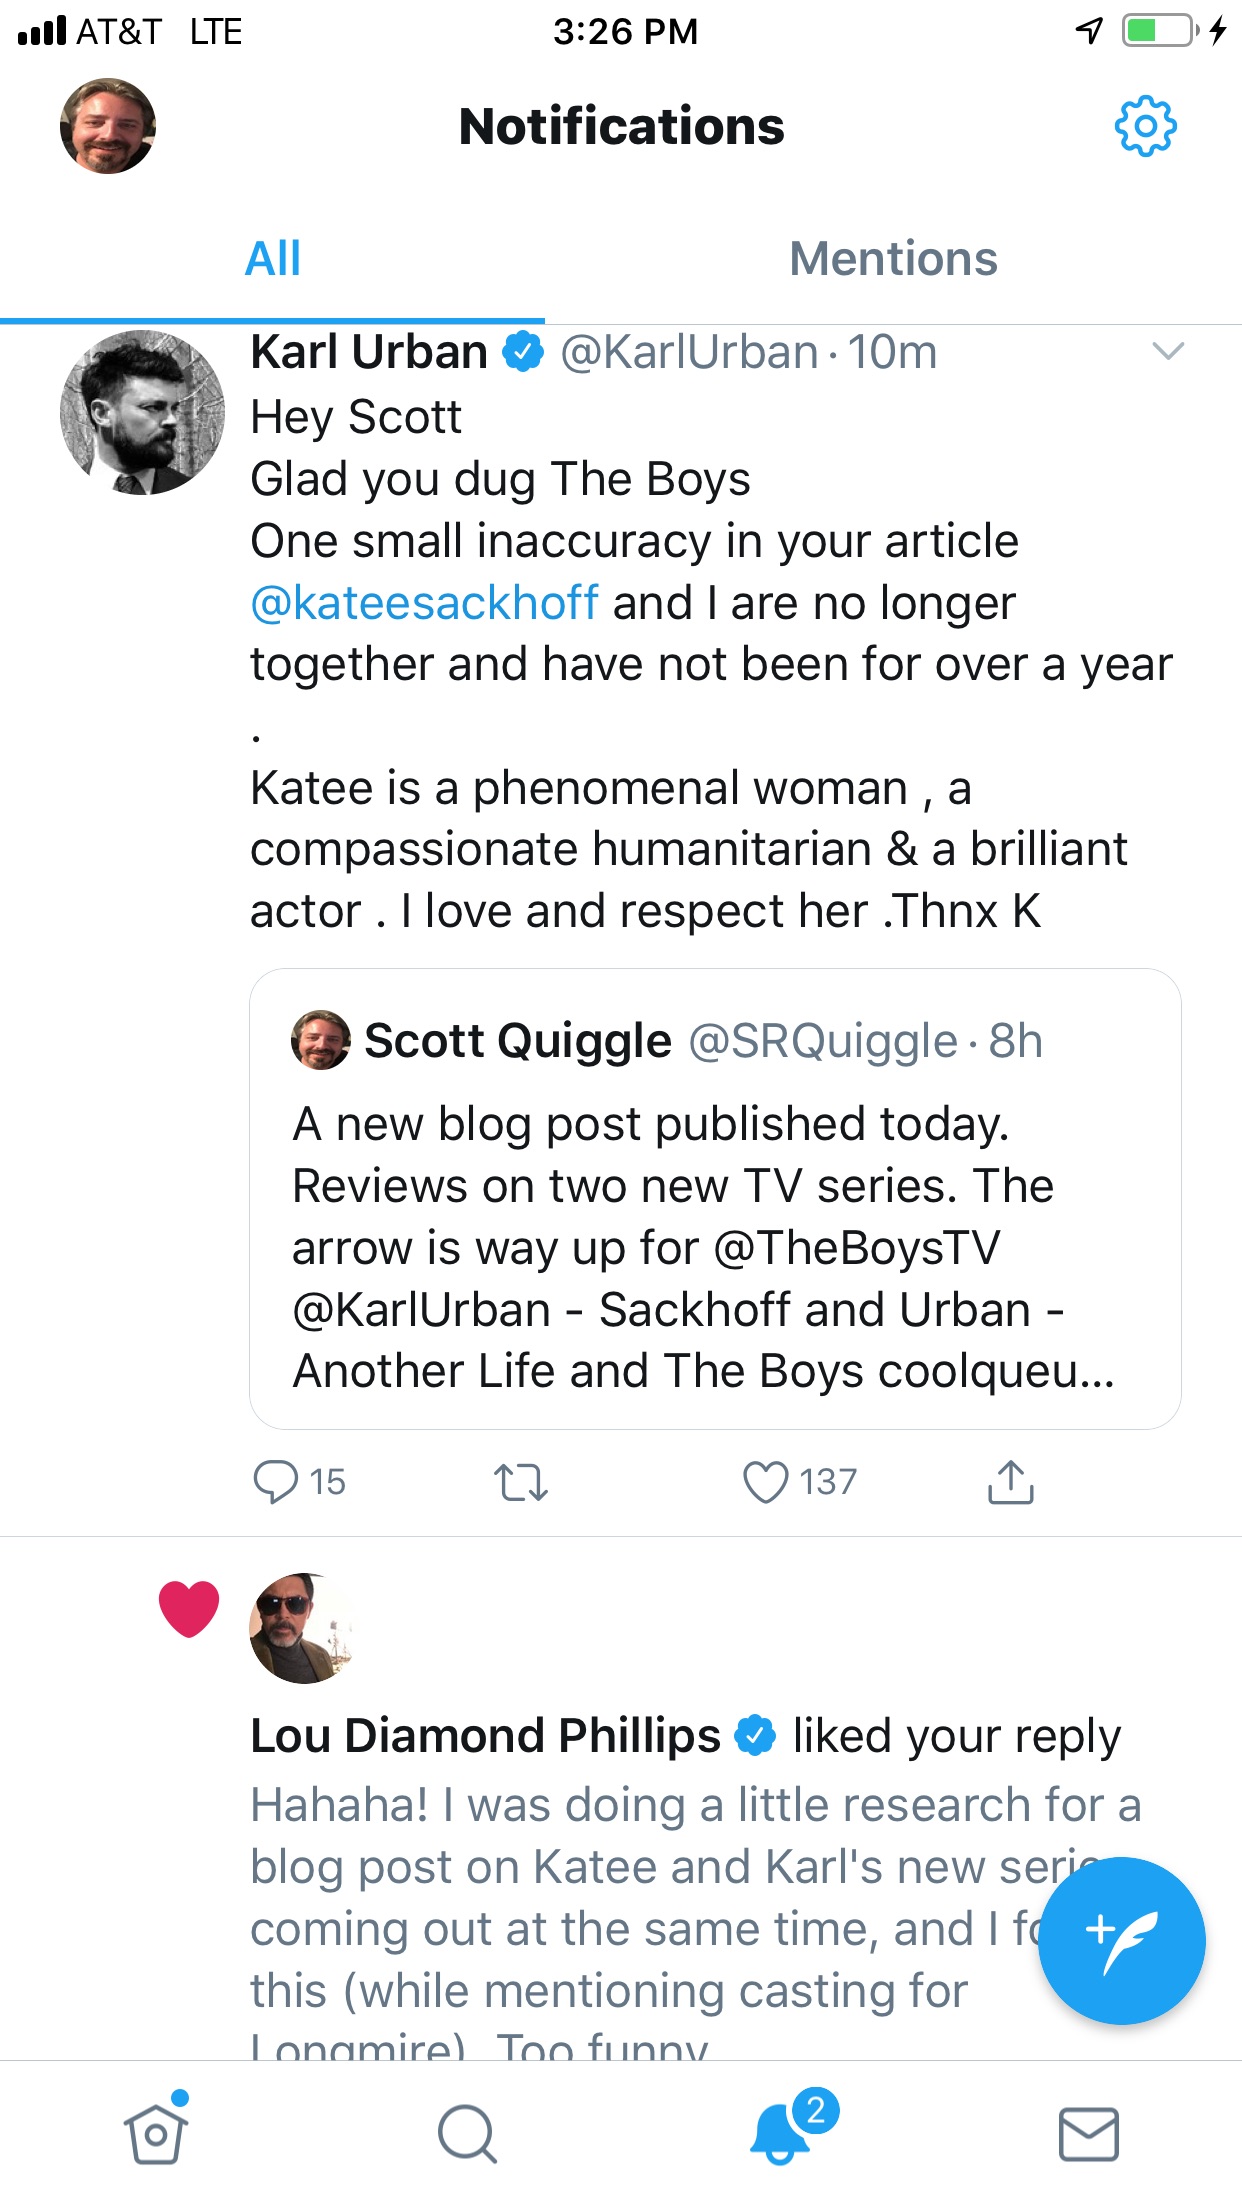Open Karl Urban's profile name link
Viewport: 1242px width, 2208px height.
tap(369, 352)
